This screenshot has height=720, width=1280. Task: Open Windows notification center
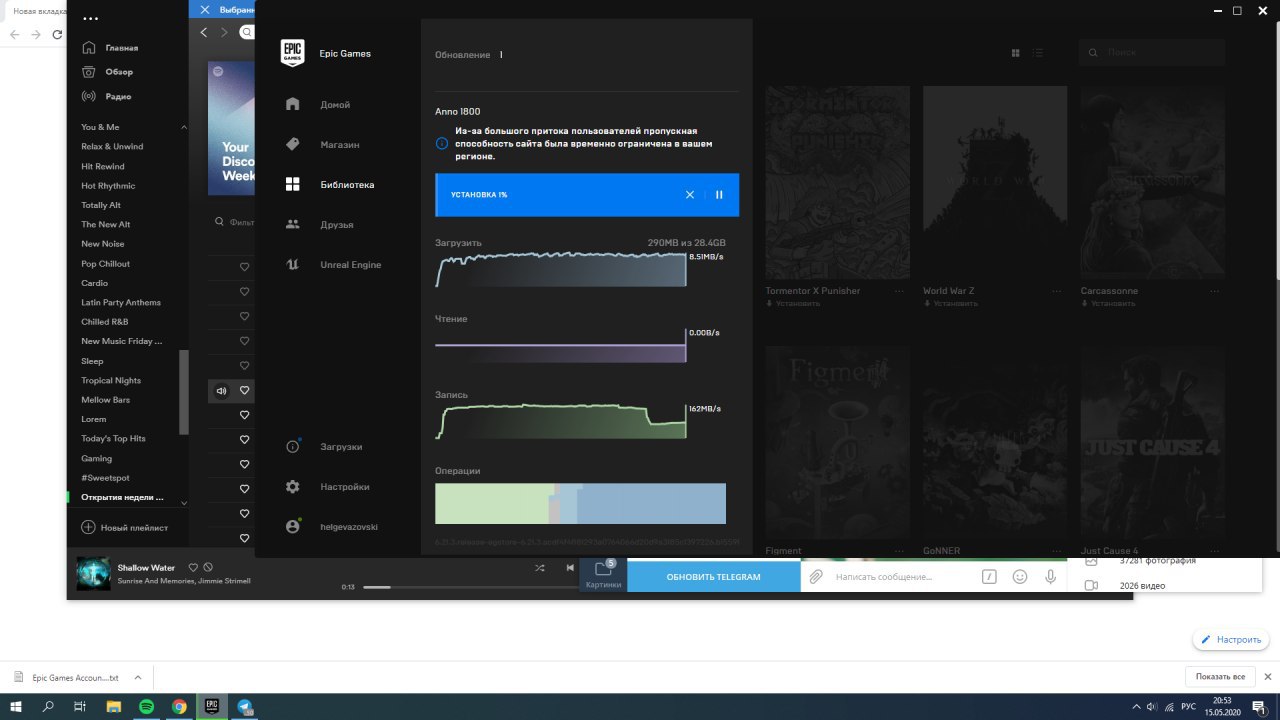click(x=1260, y=707)
